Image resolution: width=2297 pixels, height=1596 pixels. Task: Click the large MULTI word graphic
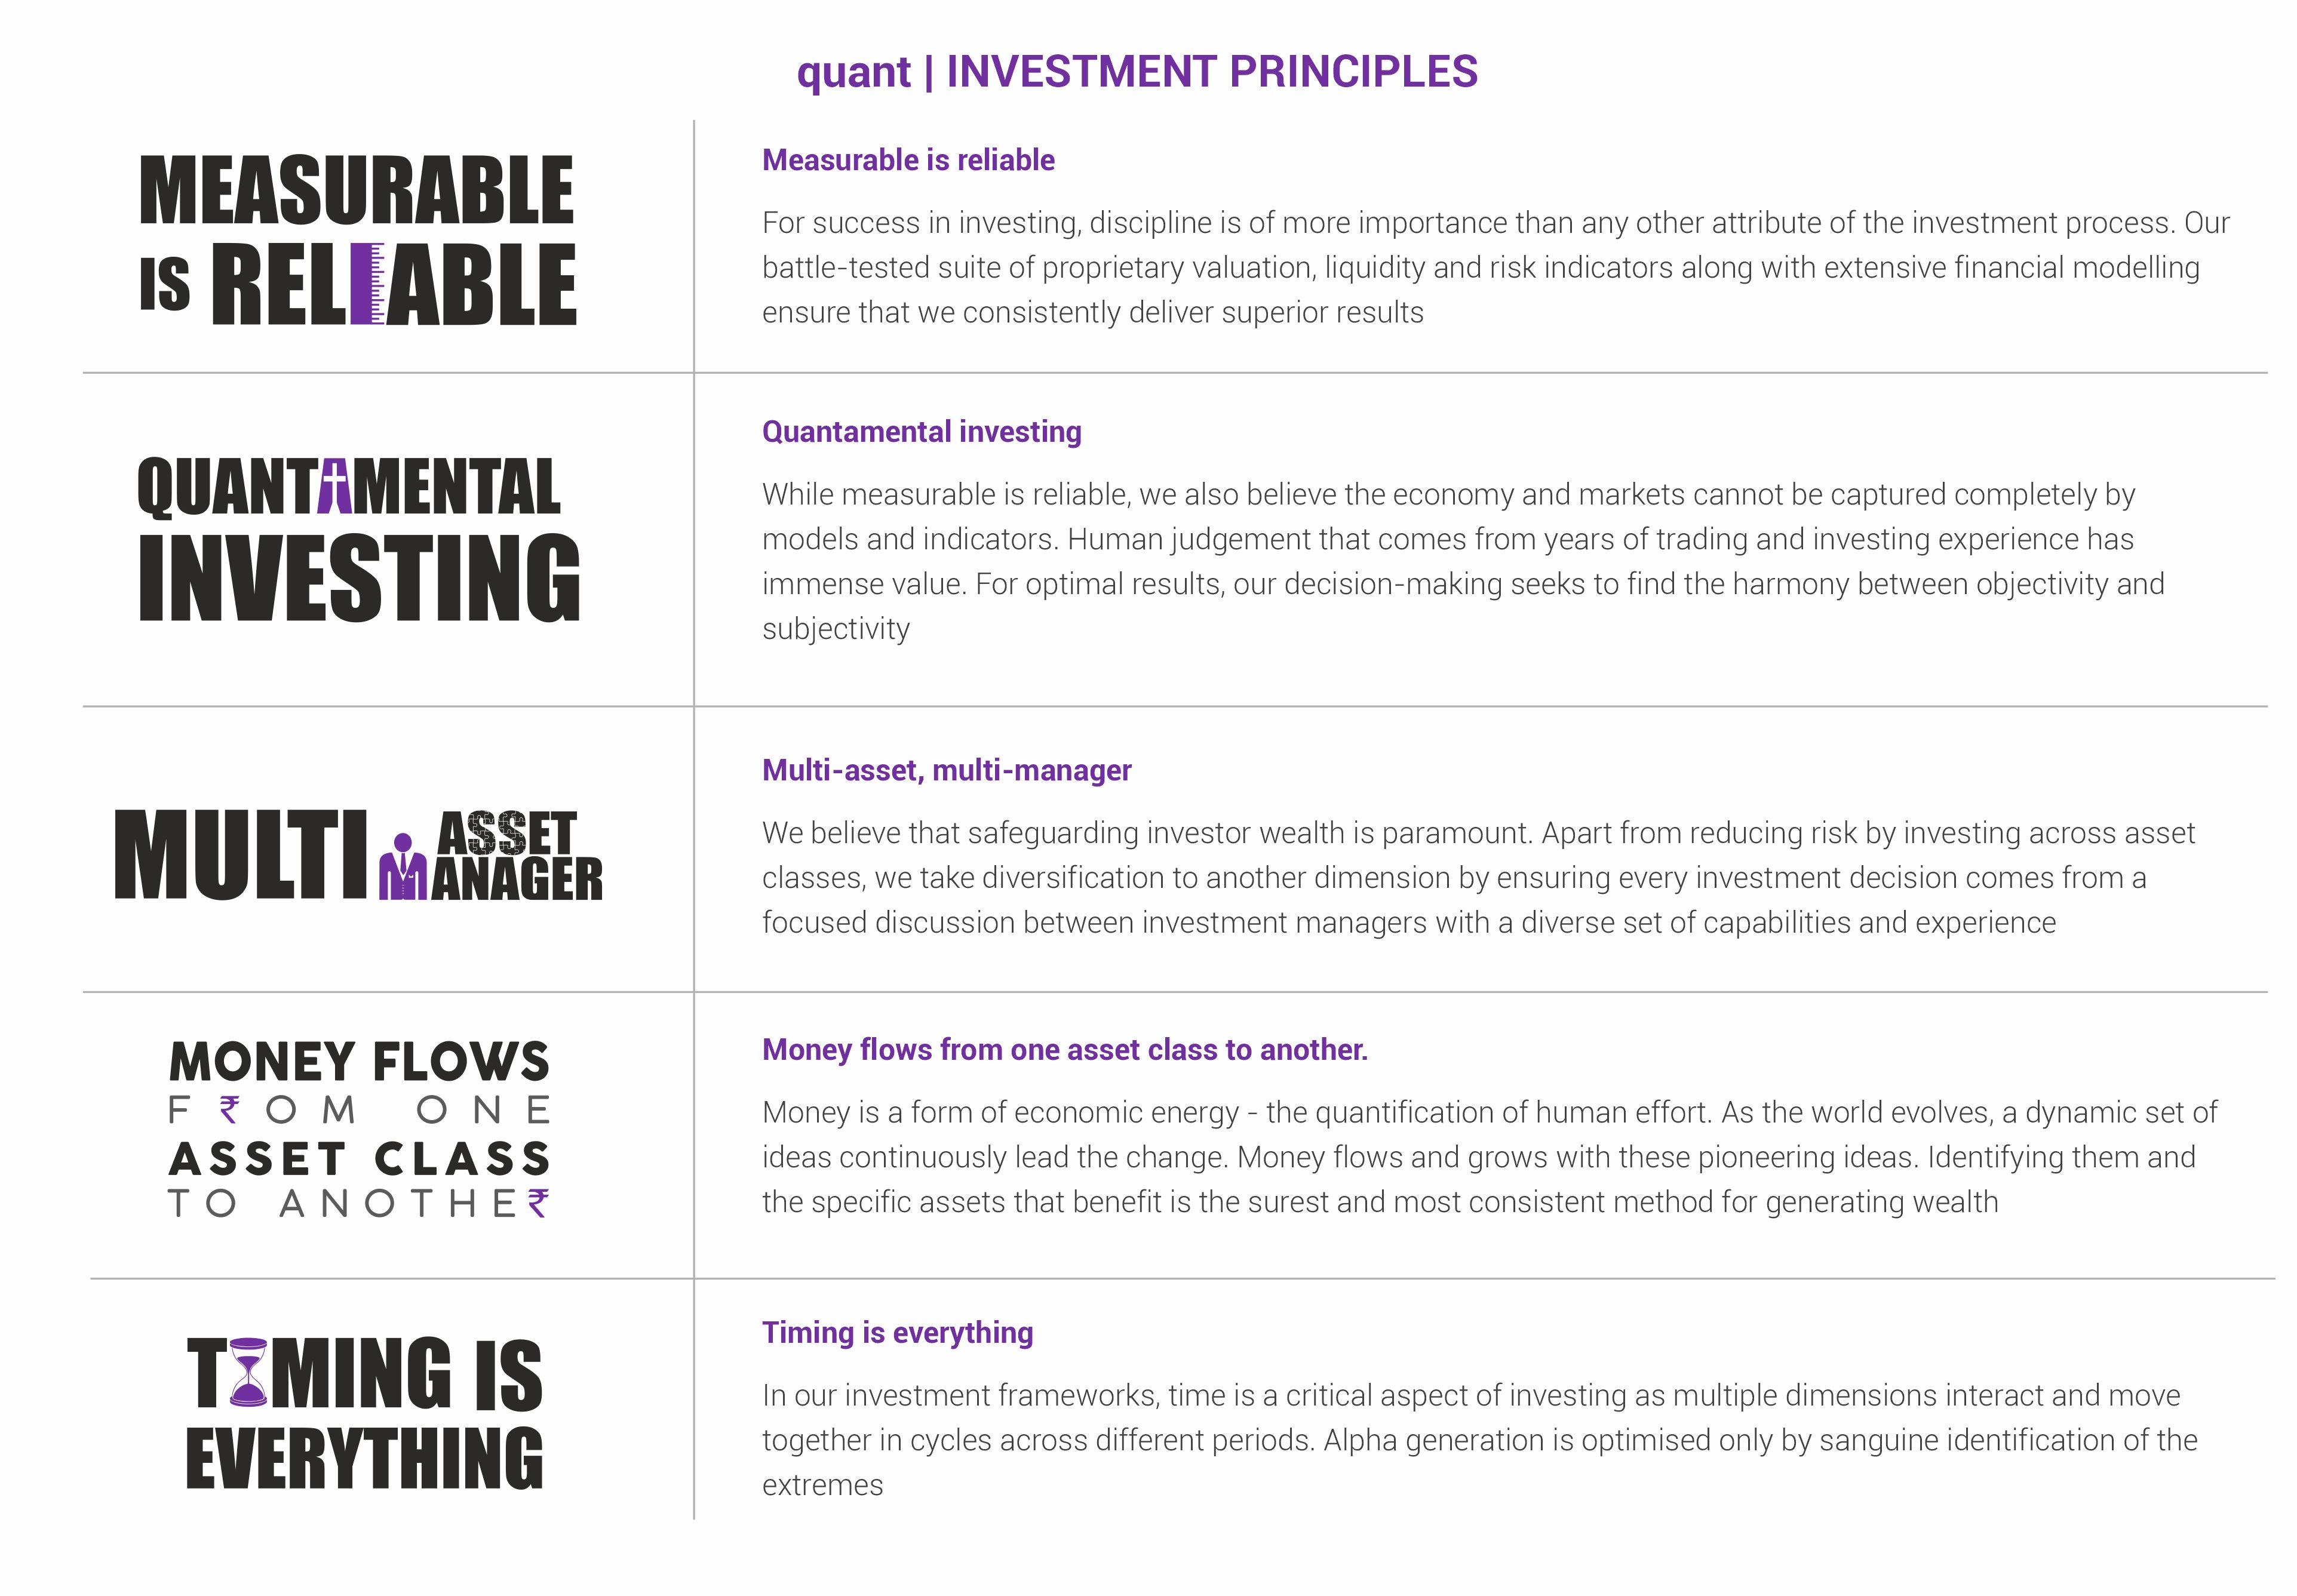coord(241,856)
